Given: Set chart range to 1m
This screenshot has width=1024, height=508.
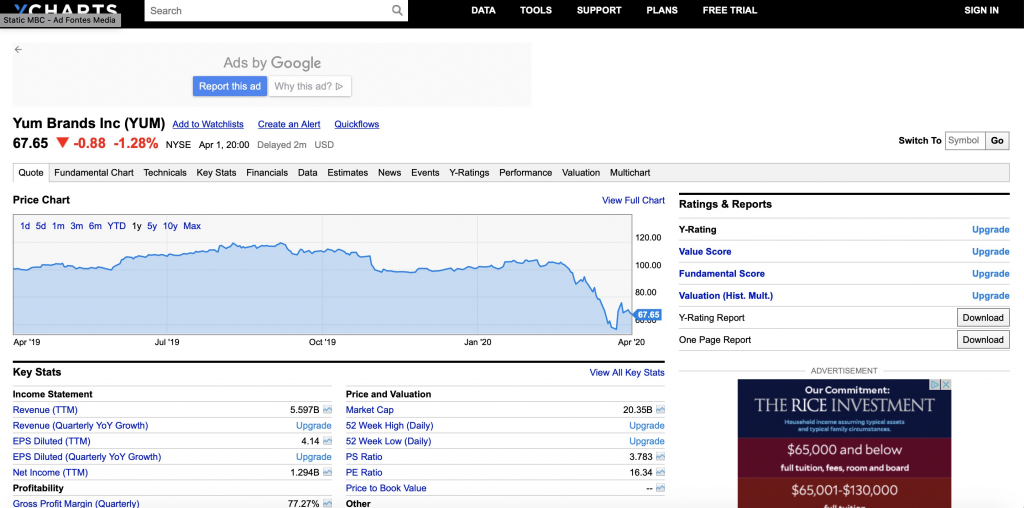Looking at the screenshot, I should coord(58,226).
